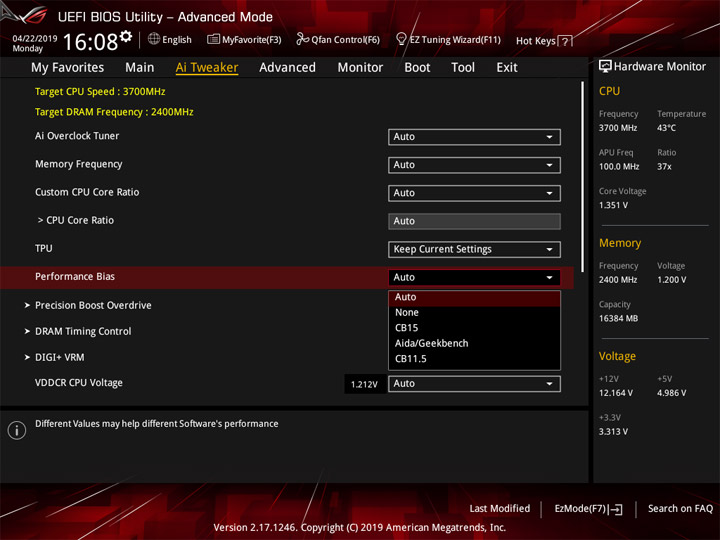This screenshot has height=540, width=720.
Task: Click the 16384 MB capacity value
Action: tap(618, 319)
